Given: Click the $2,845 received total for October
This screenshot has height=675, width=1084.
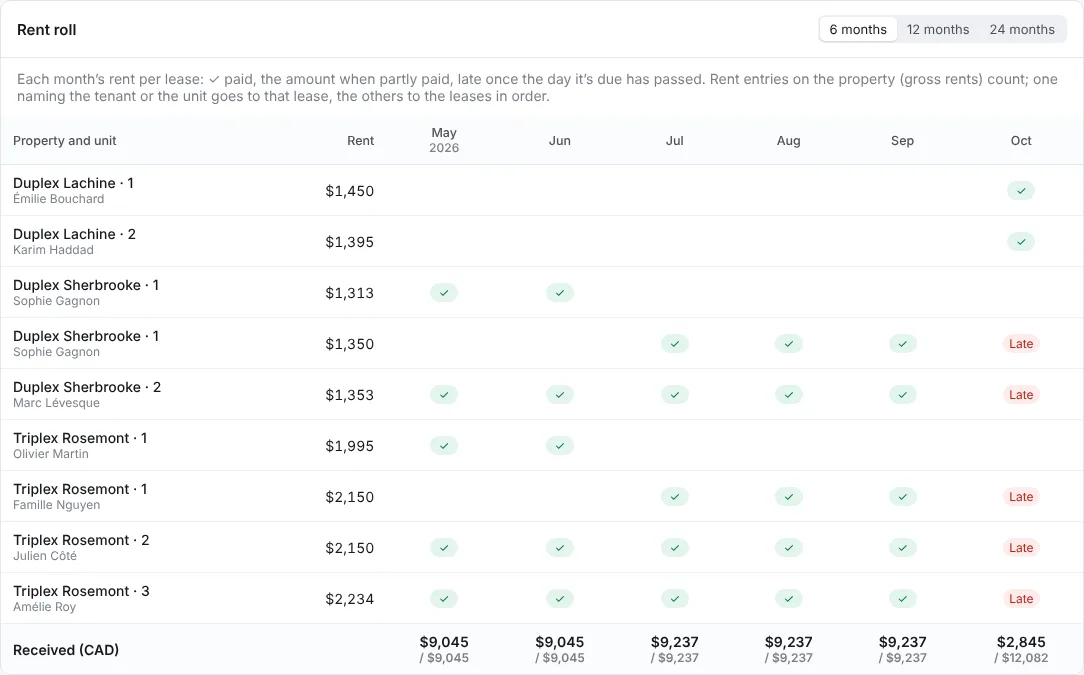Looking at the screenshot, I should coord(1021,642).
